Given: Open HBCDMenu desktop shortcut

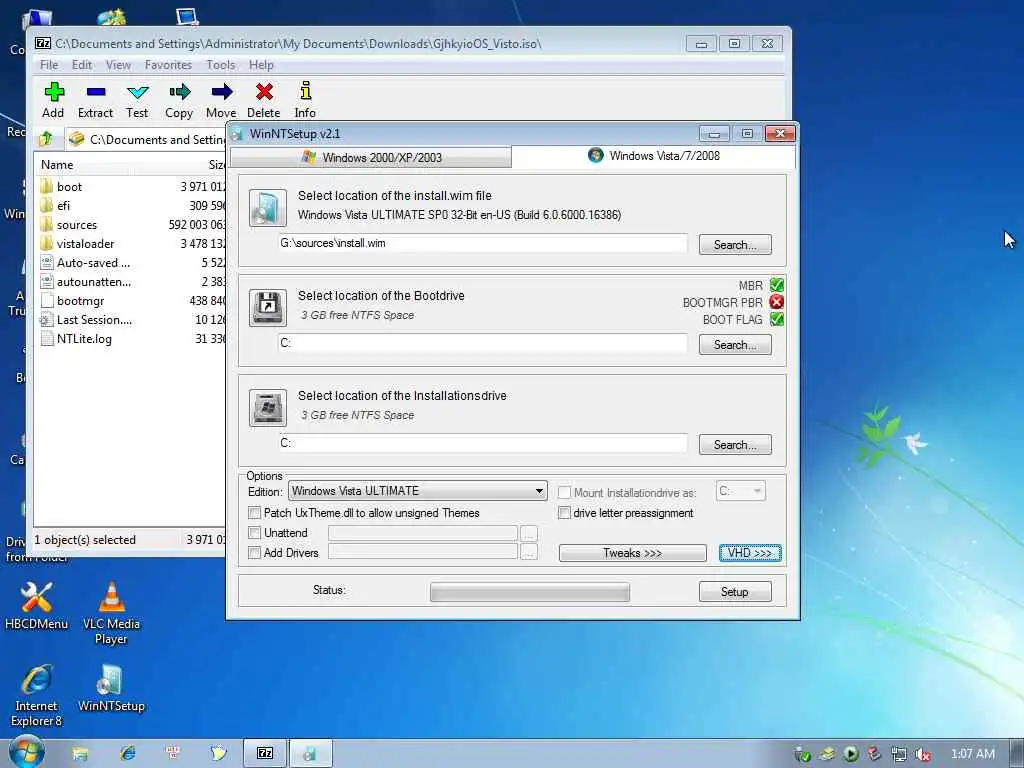Looking at the screenshot, I should tap(36, 605).
